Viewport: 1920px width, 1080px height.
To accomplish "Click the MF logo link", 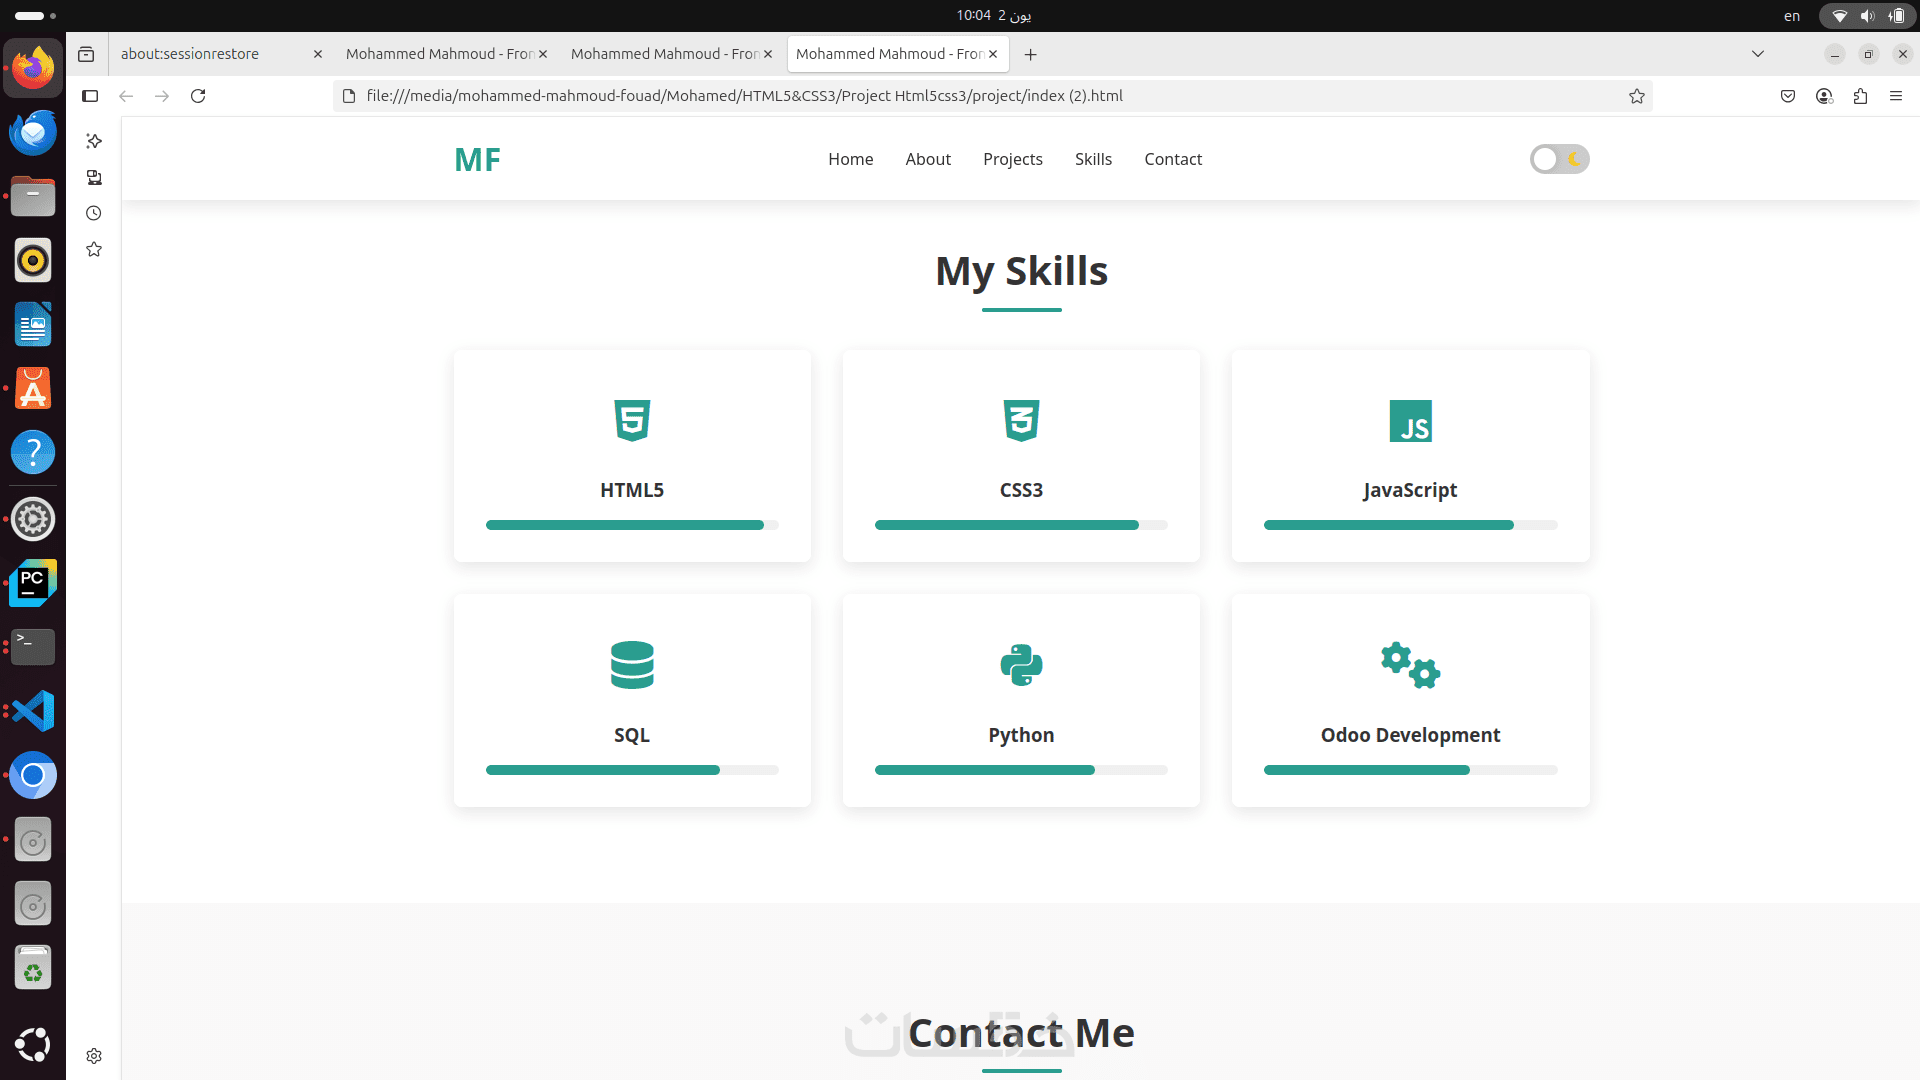I will (x=477, y=160).
